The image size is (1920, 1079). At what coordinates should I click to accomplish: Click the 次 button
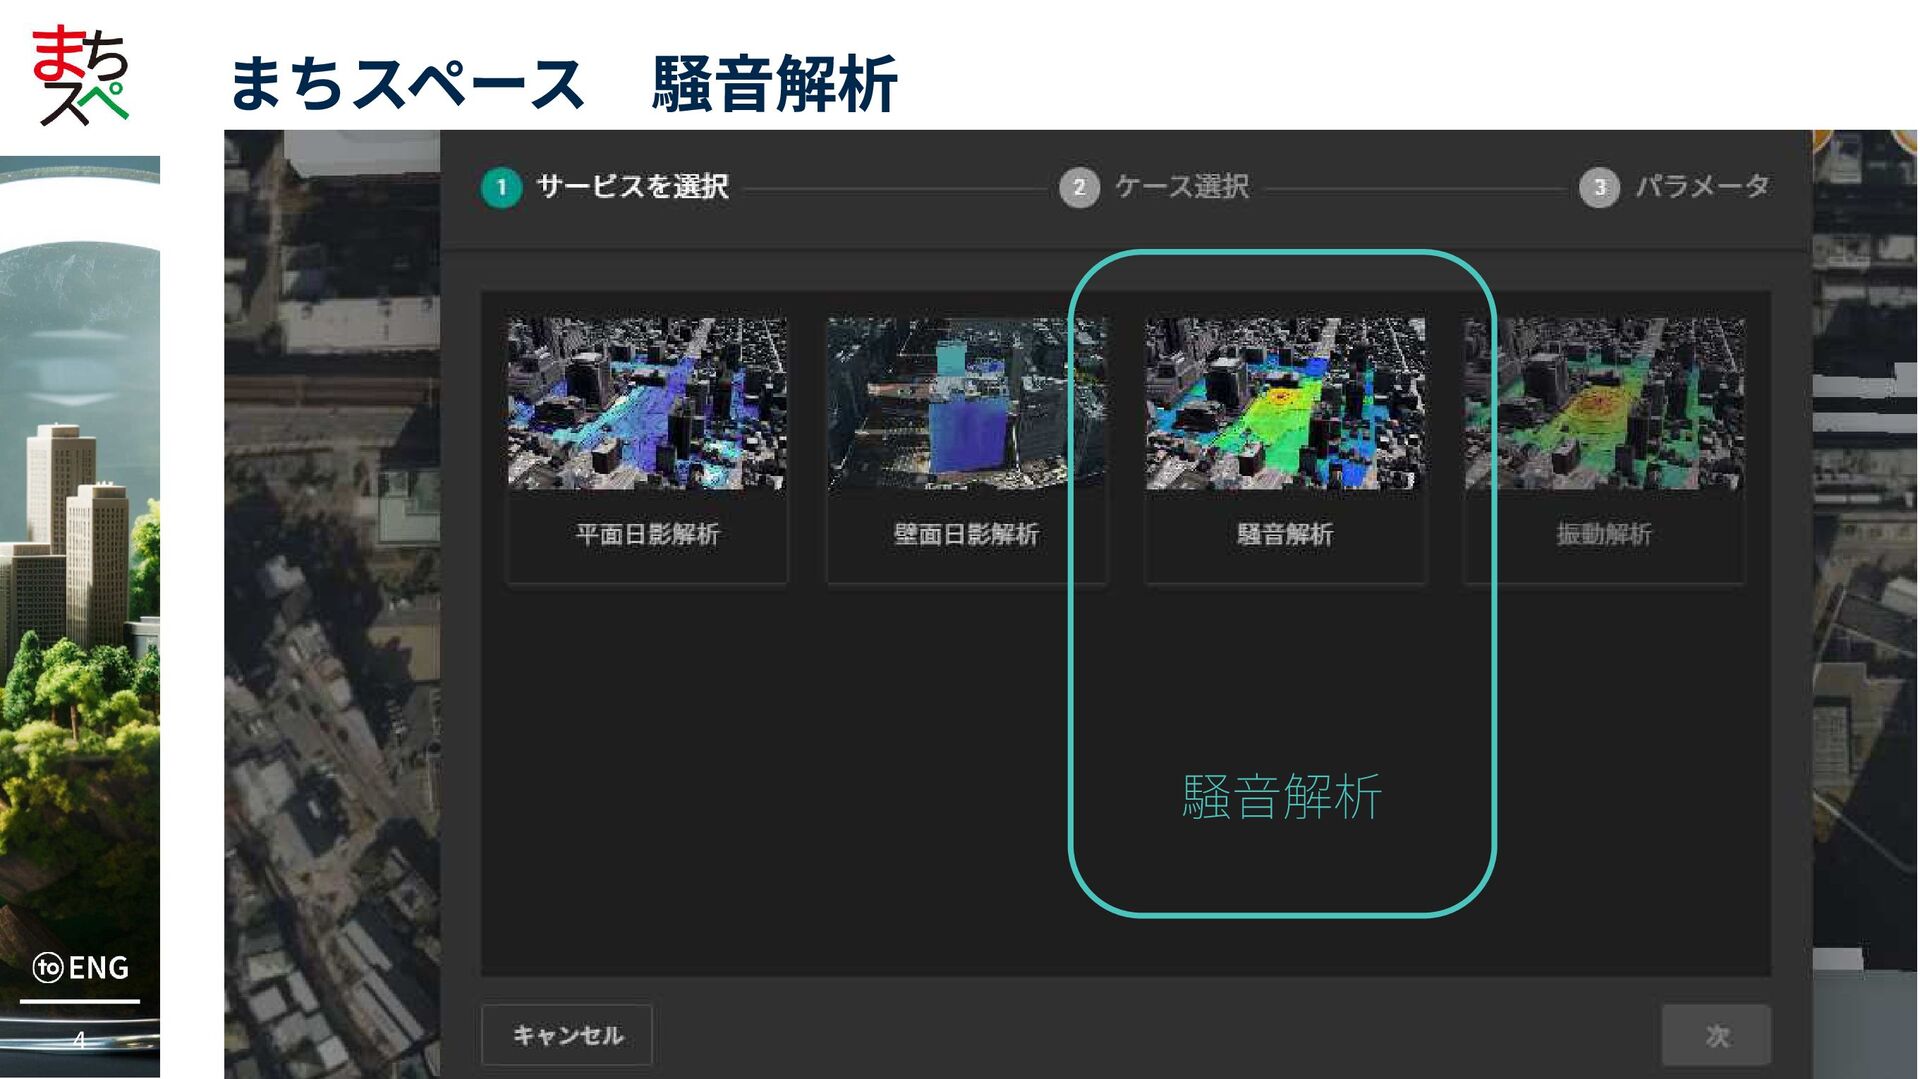pyautogui.click(x=1716, y=1035)
